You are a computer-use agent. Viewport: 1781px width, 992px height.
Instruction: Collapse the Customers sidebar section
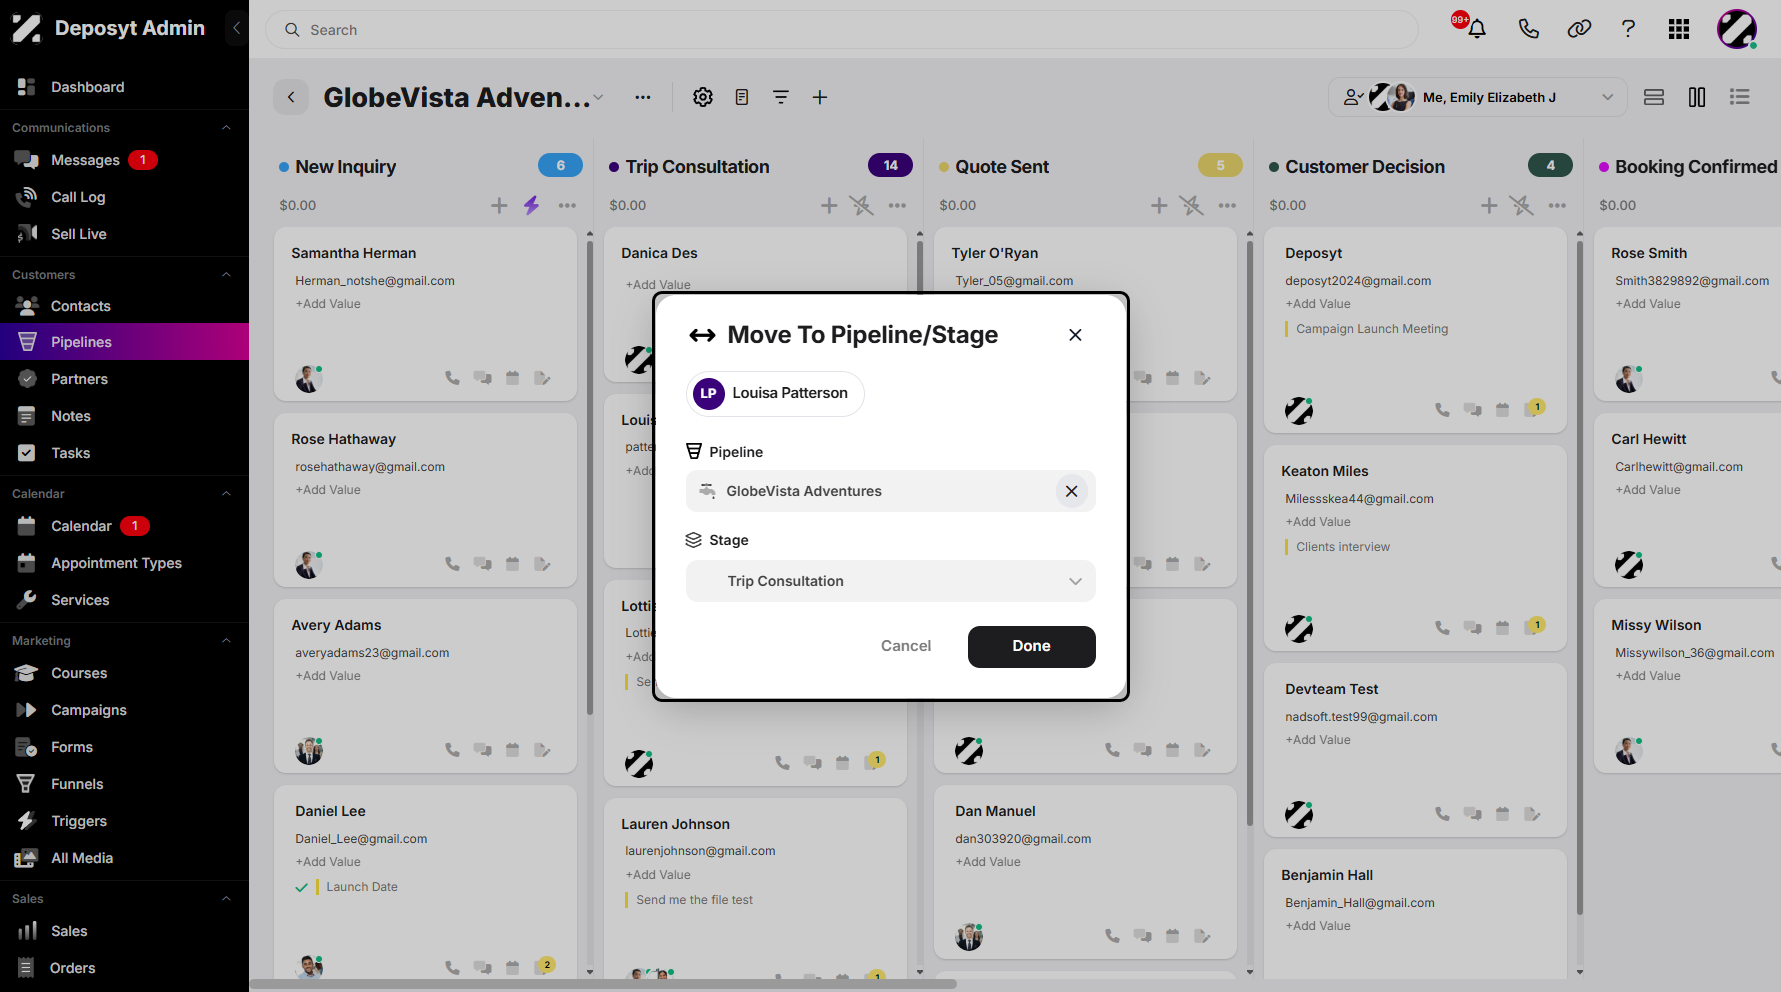226,274
